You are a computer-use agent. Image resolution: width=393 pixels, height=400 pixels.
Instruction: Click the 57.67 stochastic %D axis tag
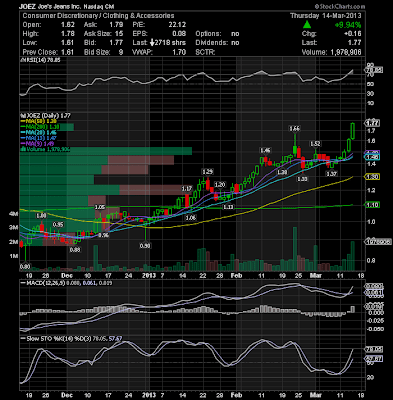tap(374, 359)
